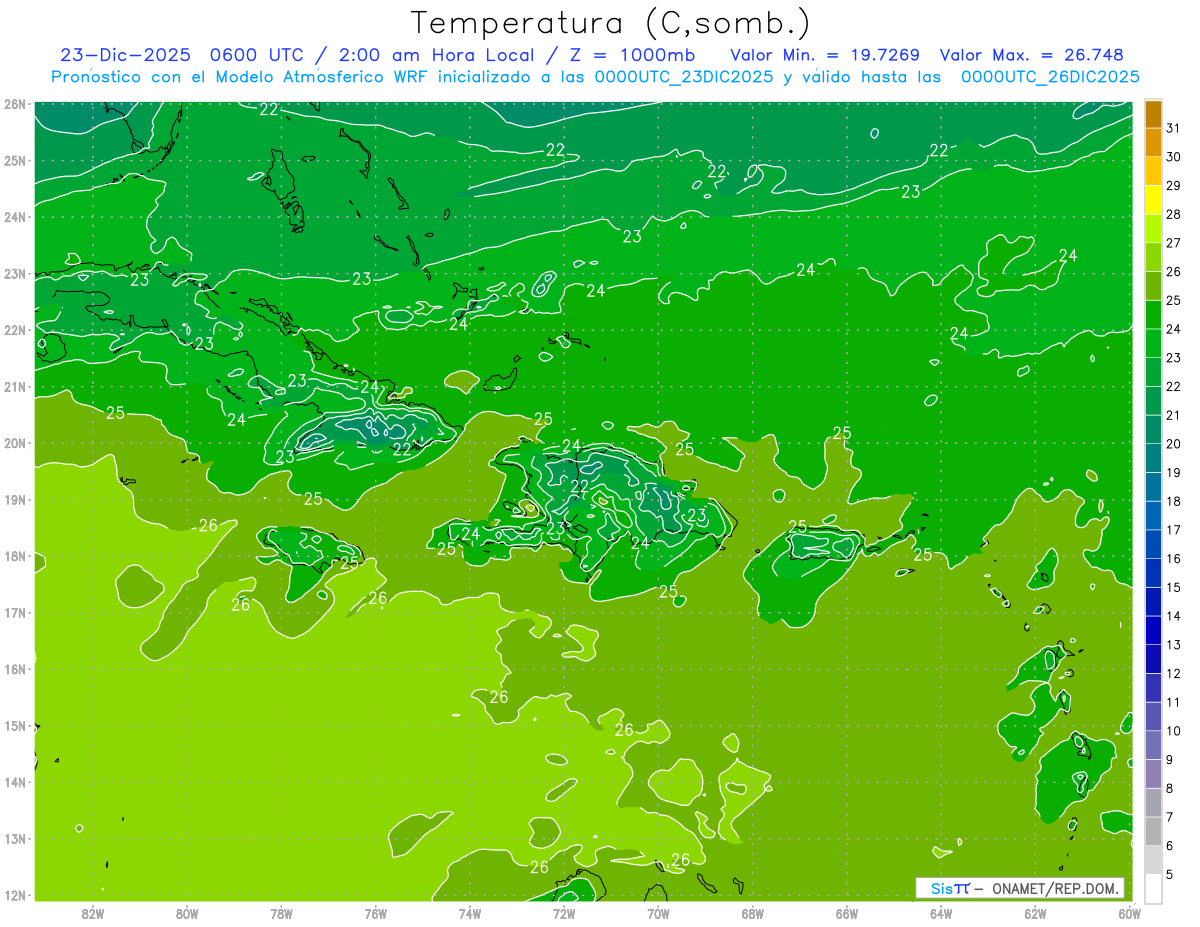Click the "82W" longitude axis label
Viewport: 1200px width, 927px height.
click(x=93, y=914)
